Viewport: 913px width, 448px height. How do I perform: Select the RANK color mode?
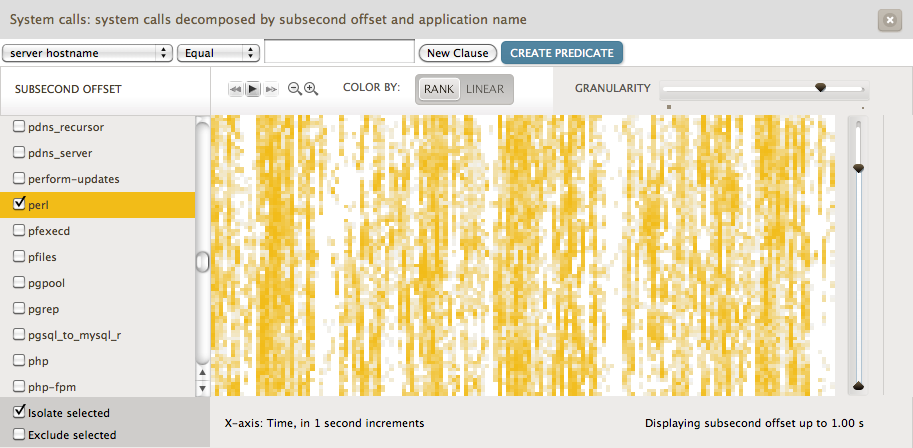(x=438, y=89)
